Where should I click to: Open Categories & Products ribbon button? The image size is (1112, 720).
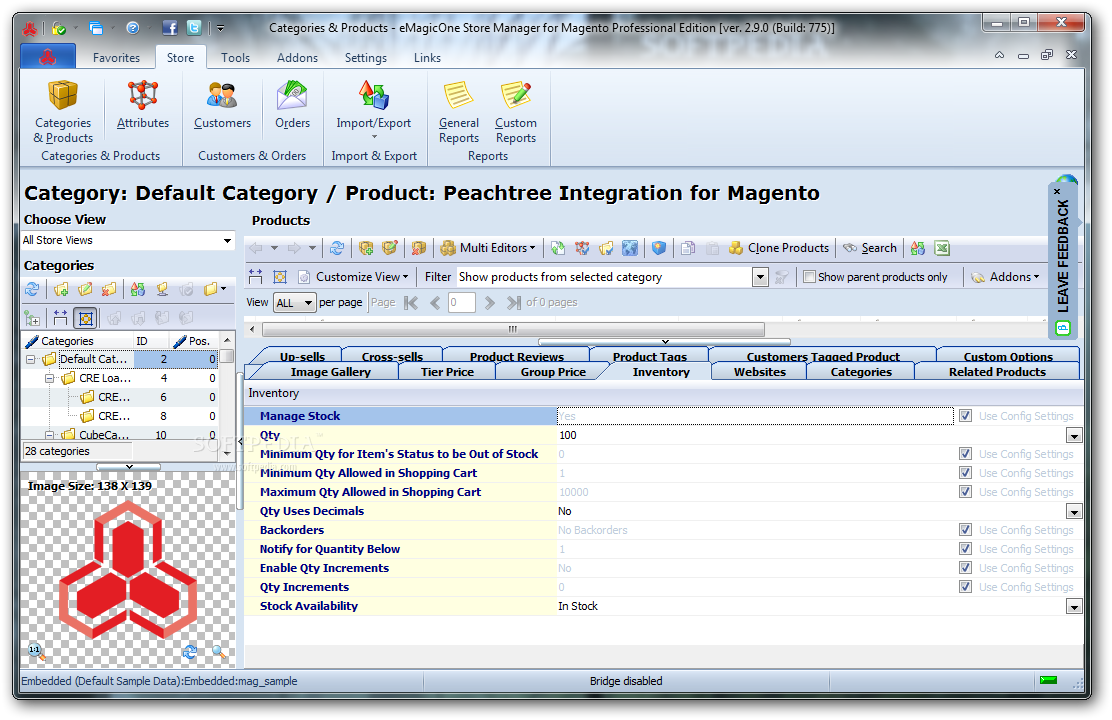tap(63, 111)
